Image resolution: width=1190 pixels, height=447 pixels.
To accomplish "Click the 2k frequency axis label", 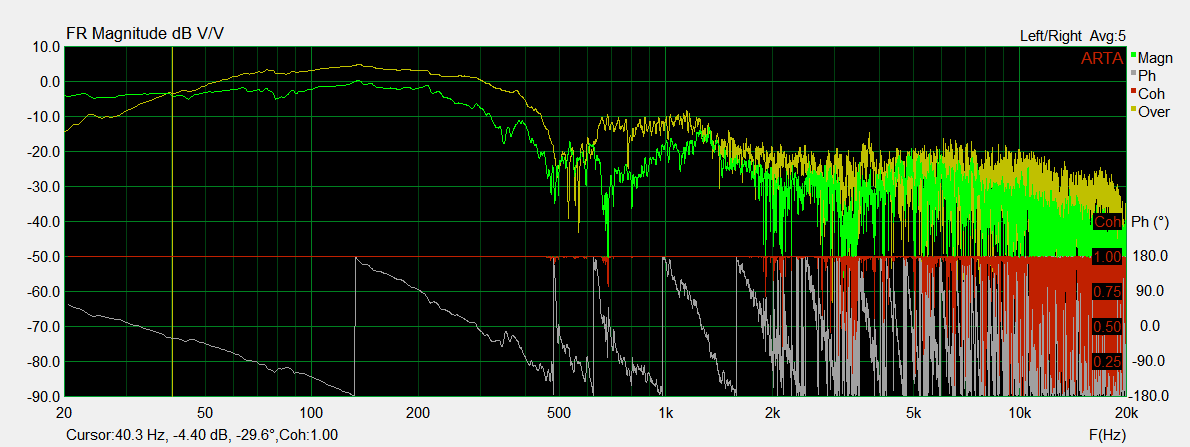I will (773, 413).
